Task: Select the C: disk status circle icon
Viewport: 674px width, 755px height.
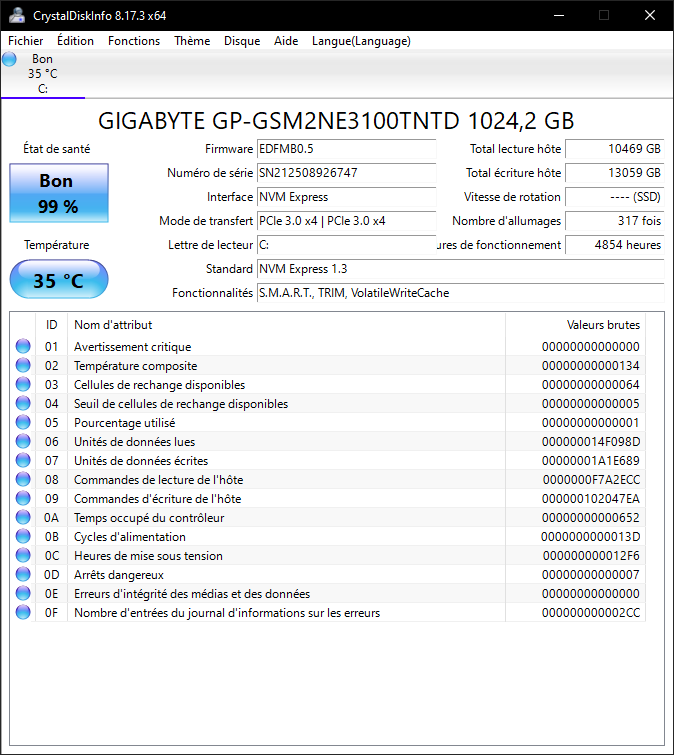Action: coord(9,59)
